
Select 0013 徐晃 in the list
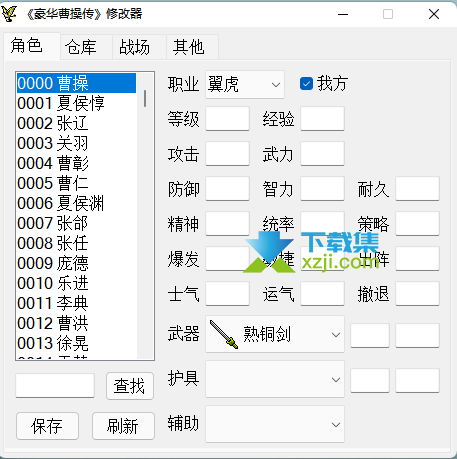point(76,343)
